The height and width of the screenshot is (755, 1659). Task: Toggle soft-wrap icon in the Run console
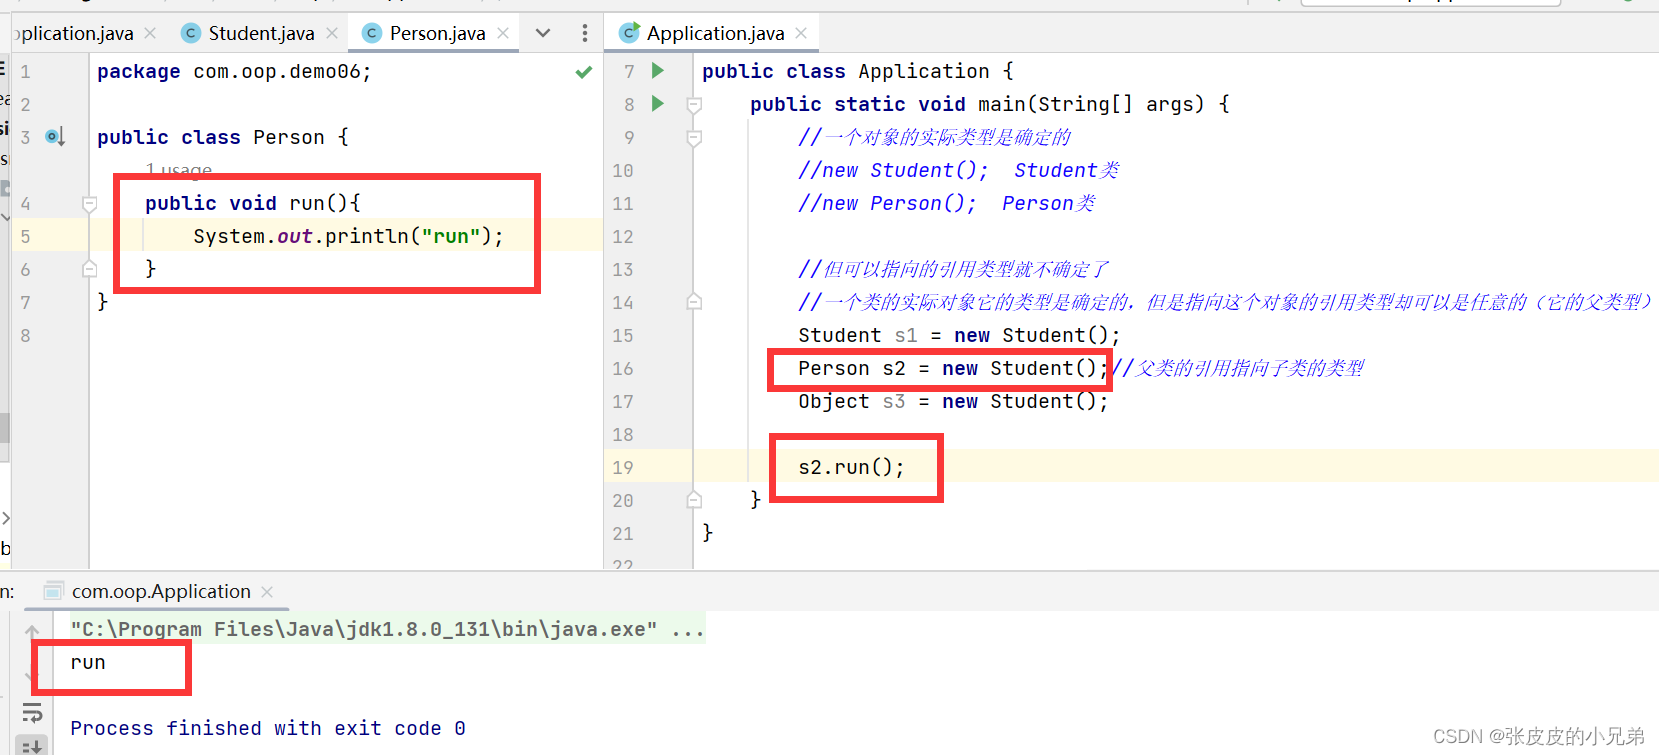coord(32,713)
